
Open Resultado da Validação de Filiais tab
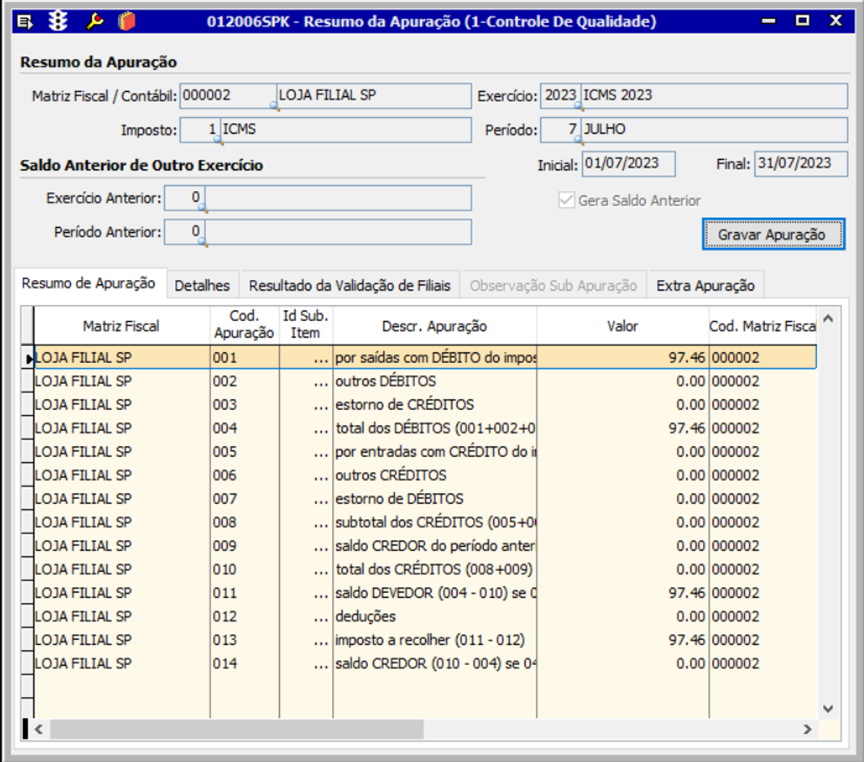(x=353, y=286)
